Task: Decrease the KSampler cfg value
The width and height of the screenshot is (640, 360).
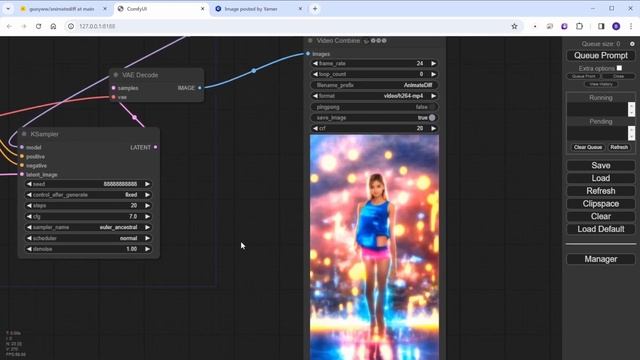Action: click(29, 216)
